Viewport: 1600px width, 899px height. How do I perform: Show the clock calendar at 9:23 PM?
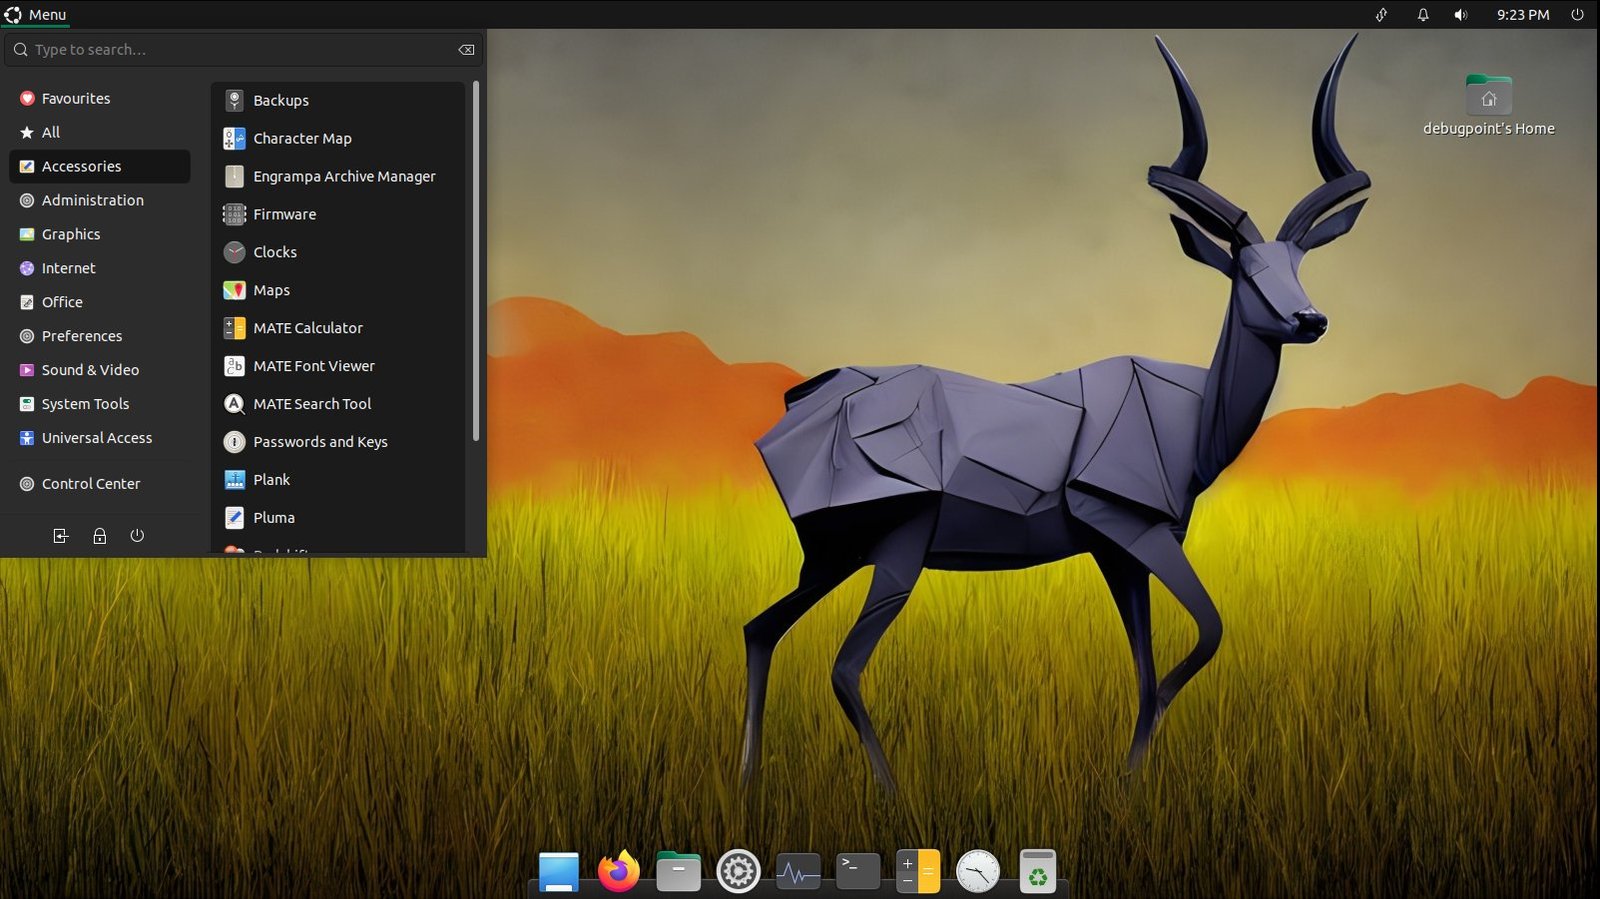(1523, 15)
